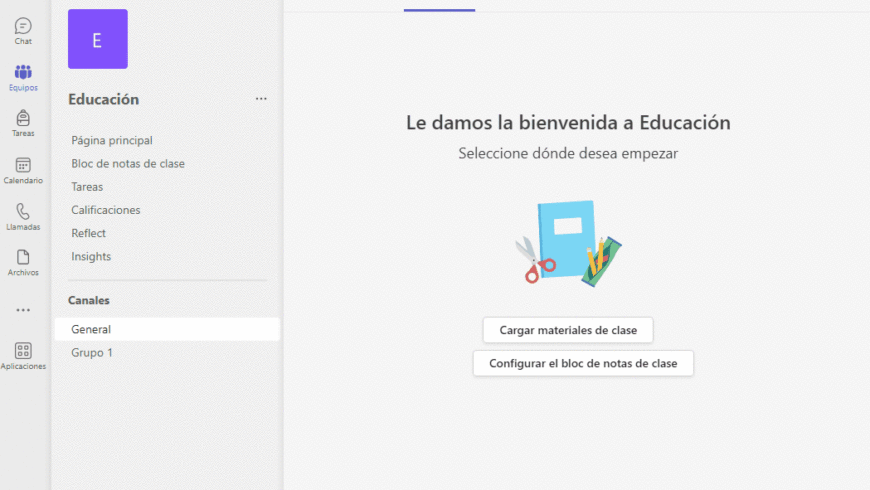Viewport: 870px width, 490px height.
Task: Click the Canales heading
Action: [89, 300]
